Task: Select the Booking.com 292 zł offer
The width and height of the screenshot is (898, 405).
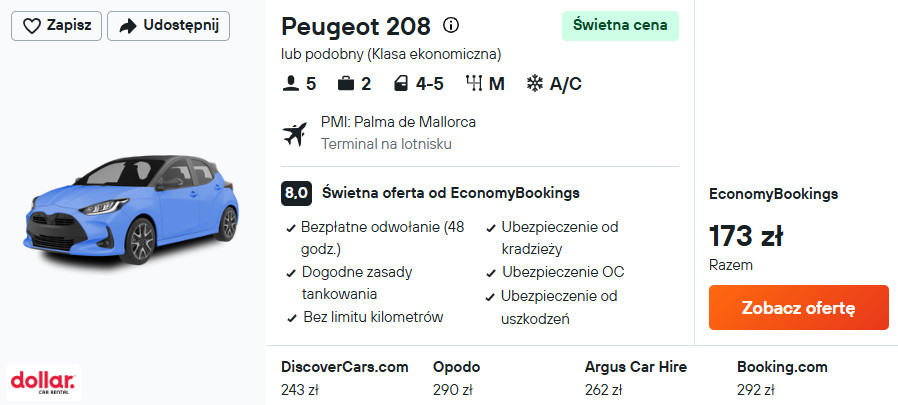Action: 782,378
